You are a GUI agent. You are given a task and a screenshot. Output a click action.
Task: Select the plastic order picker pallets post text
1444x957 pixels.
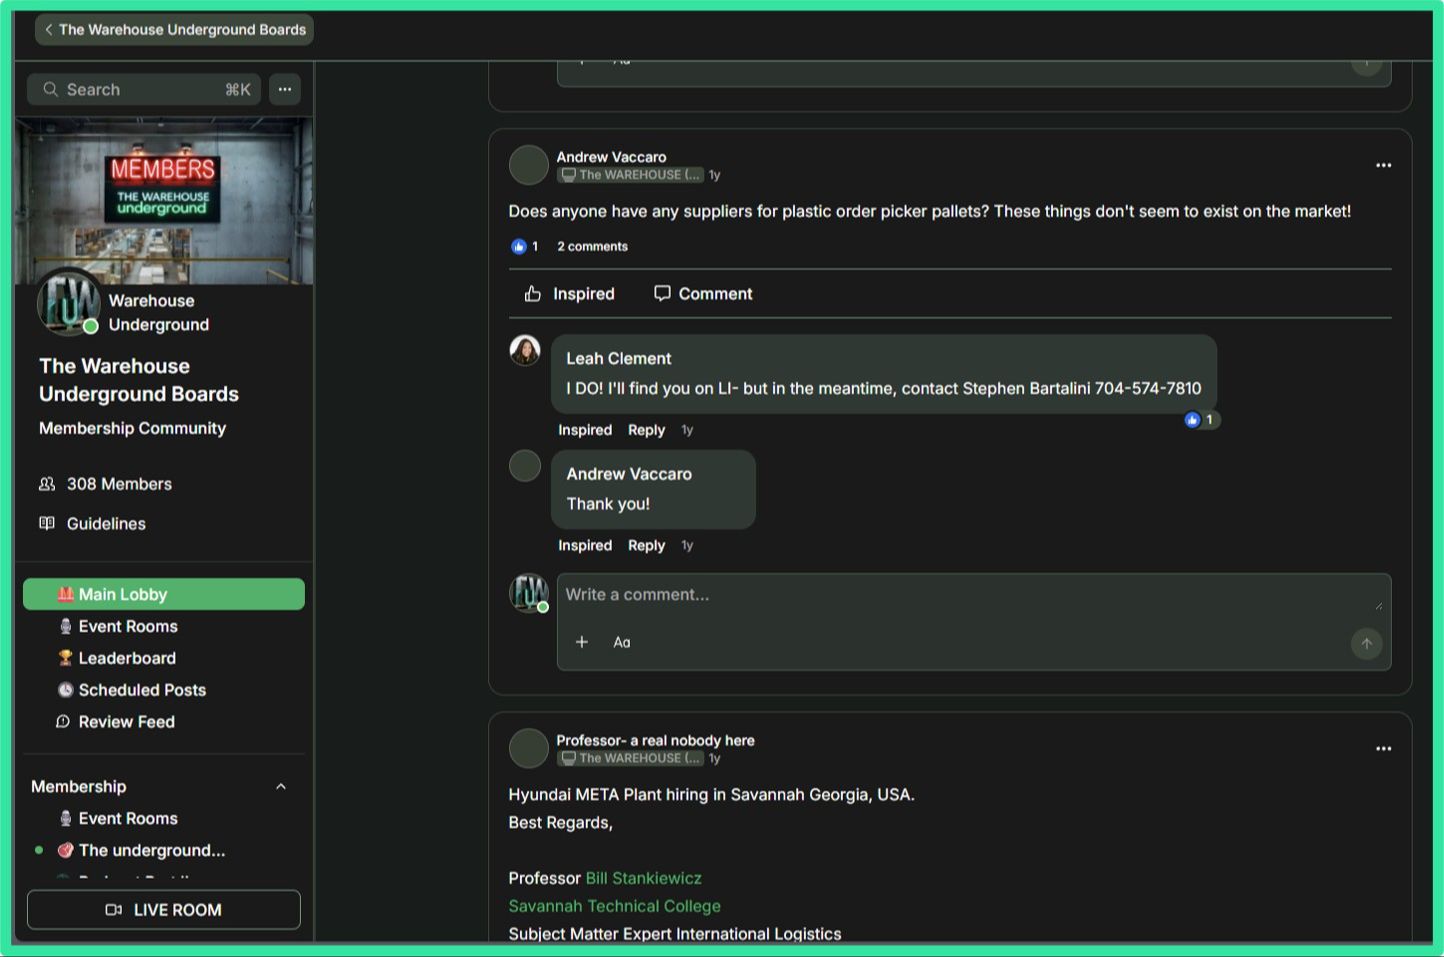[x=929, y=212]
